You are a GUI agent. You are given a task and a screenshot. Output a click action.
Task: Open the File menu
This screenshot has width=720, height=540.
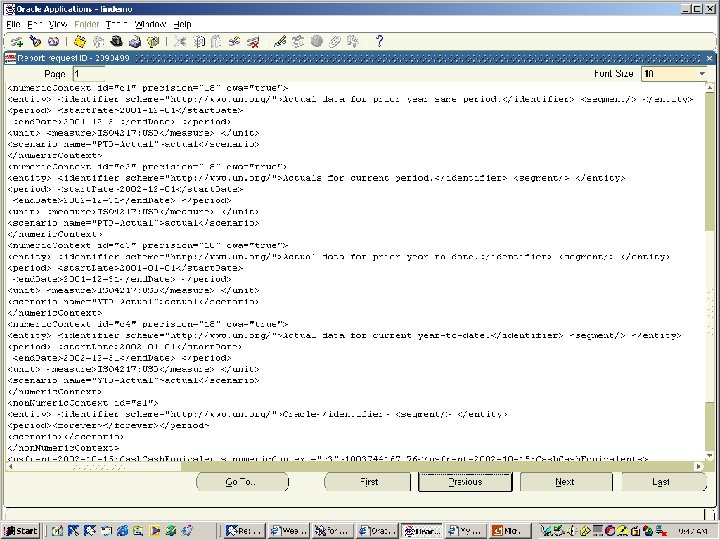(x=13, y=24)
